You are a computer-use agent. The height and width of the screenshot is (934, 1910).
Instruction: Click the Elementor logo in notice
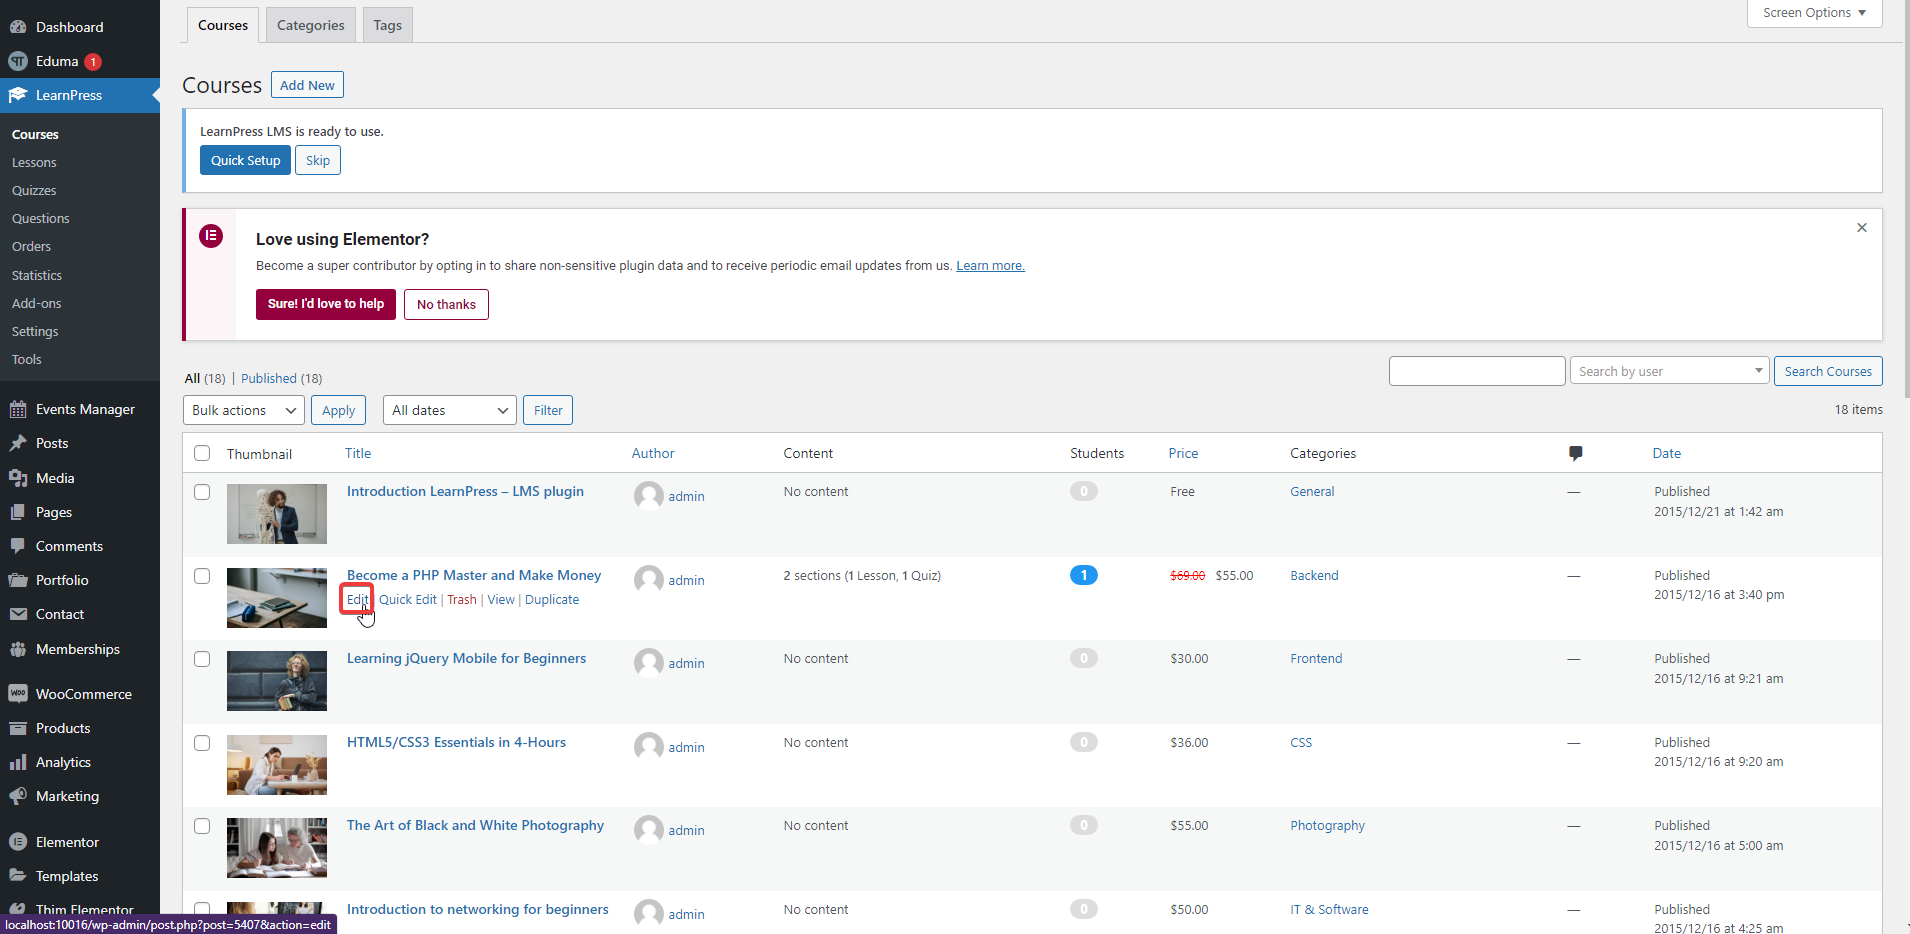211,236
